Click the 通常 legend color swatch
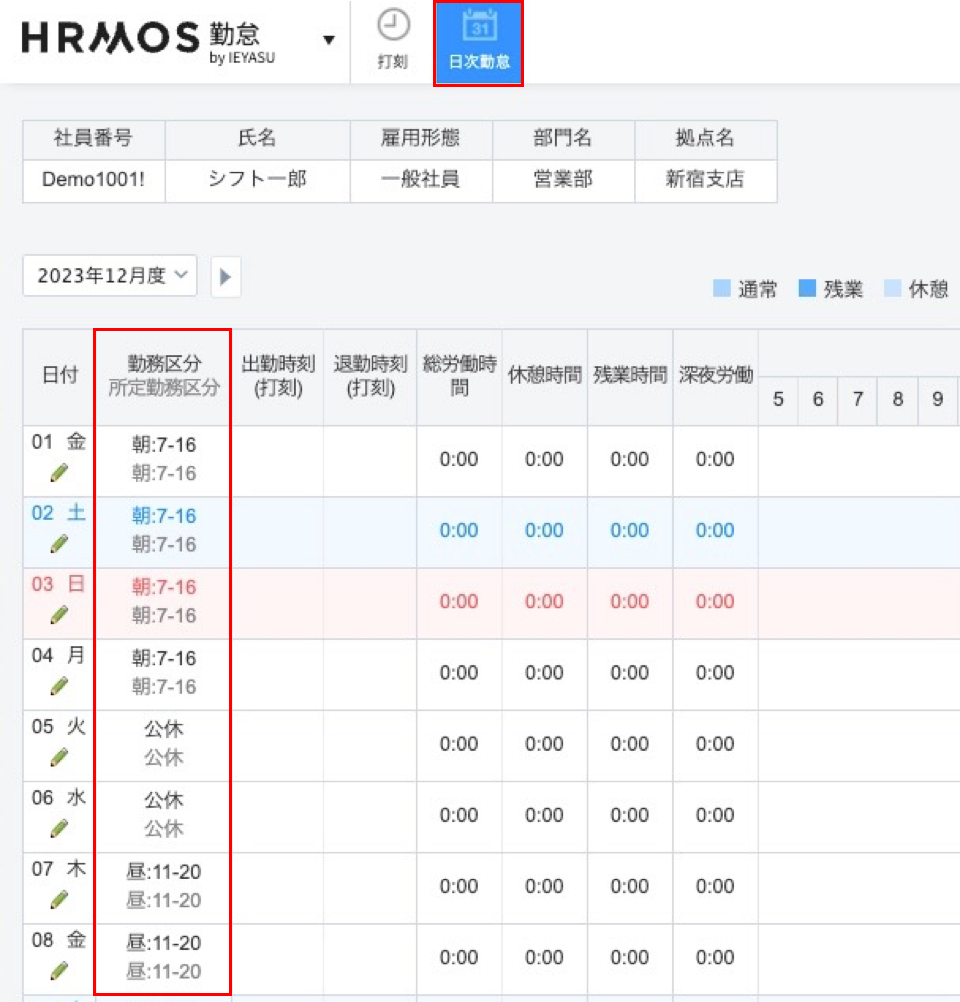 (721, 290)
